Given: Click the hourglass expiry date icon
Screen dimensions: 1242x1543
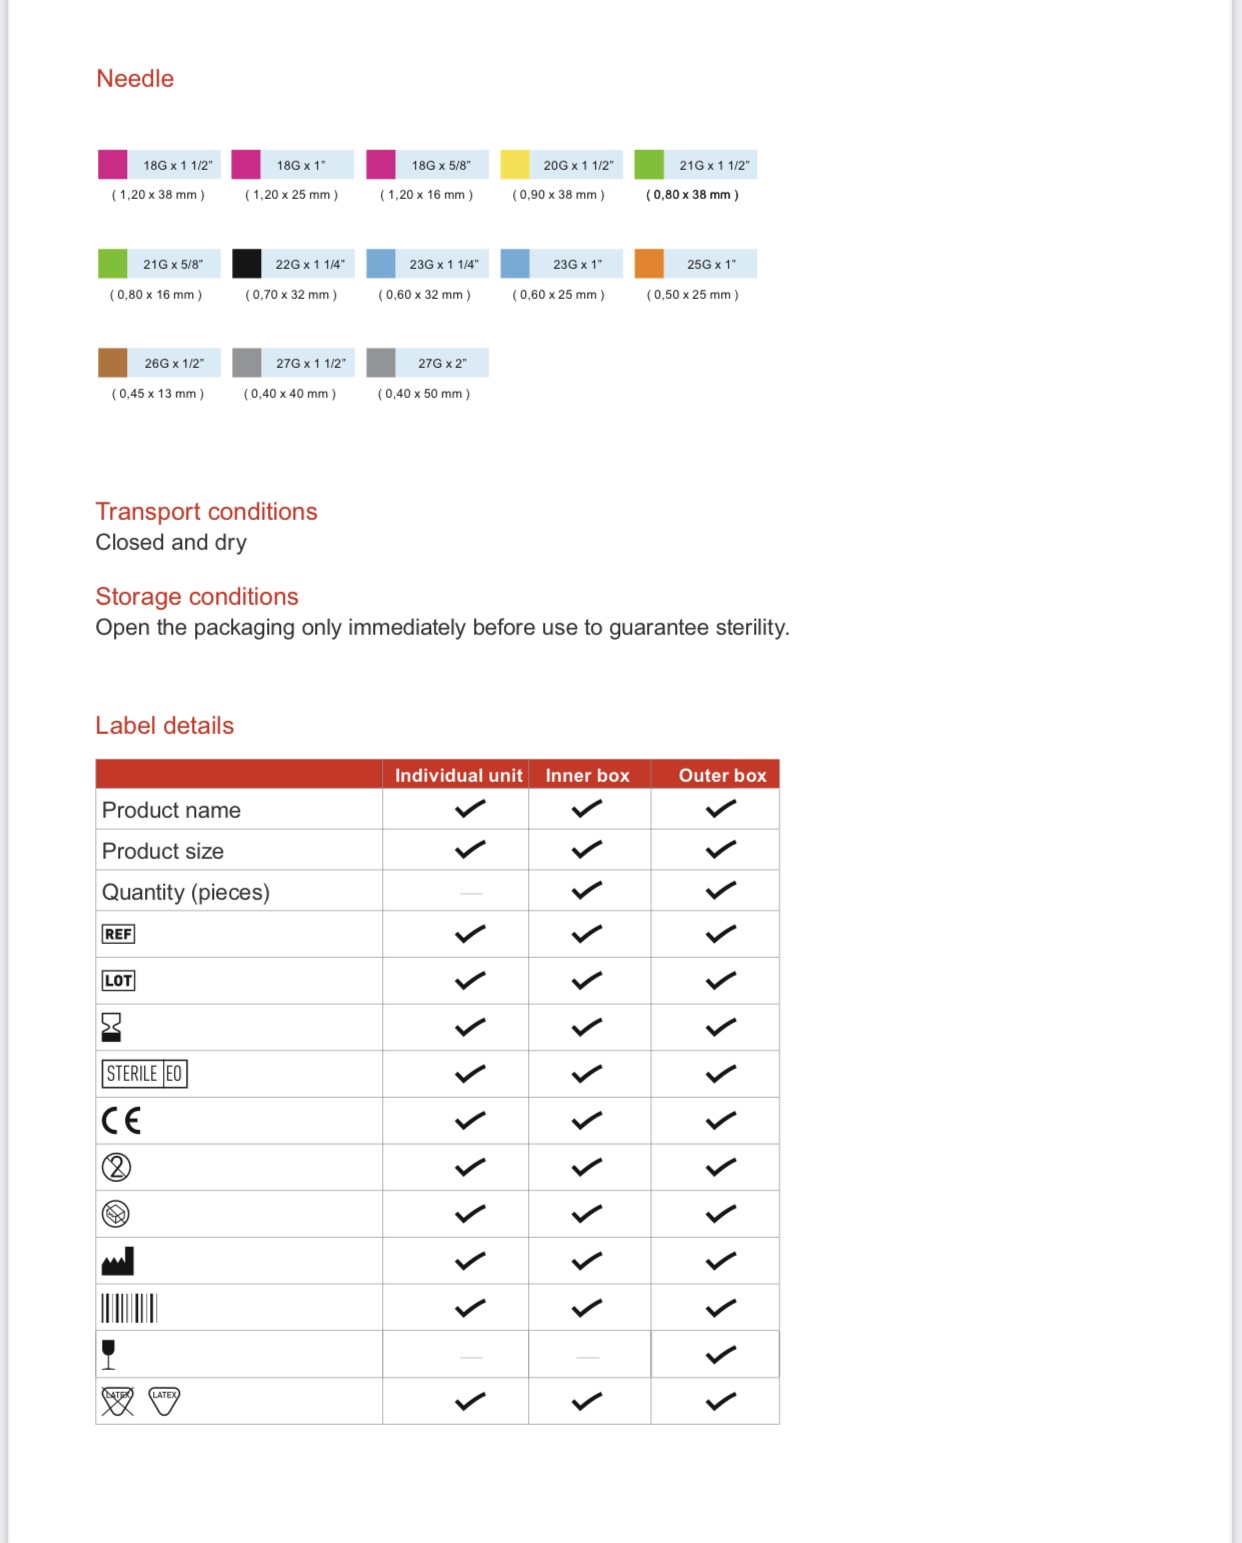Looking at the screenshot, I should [111, 1027].
